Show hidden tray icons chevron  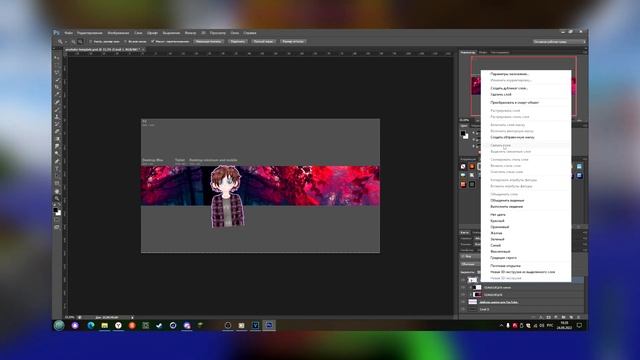coord(501,325)
